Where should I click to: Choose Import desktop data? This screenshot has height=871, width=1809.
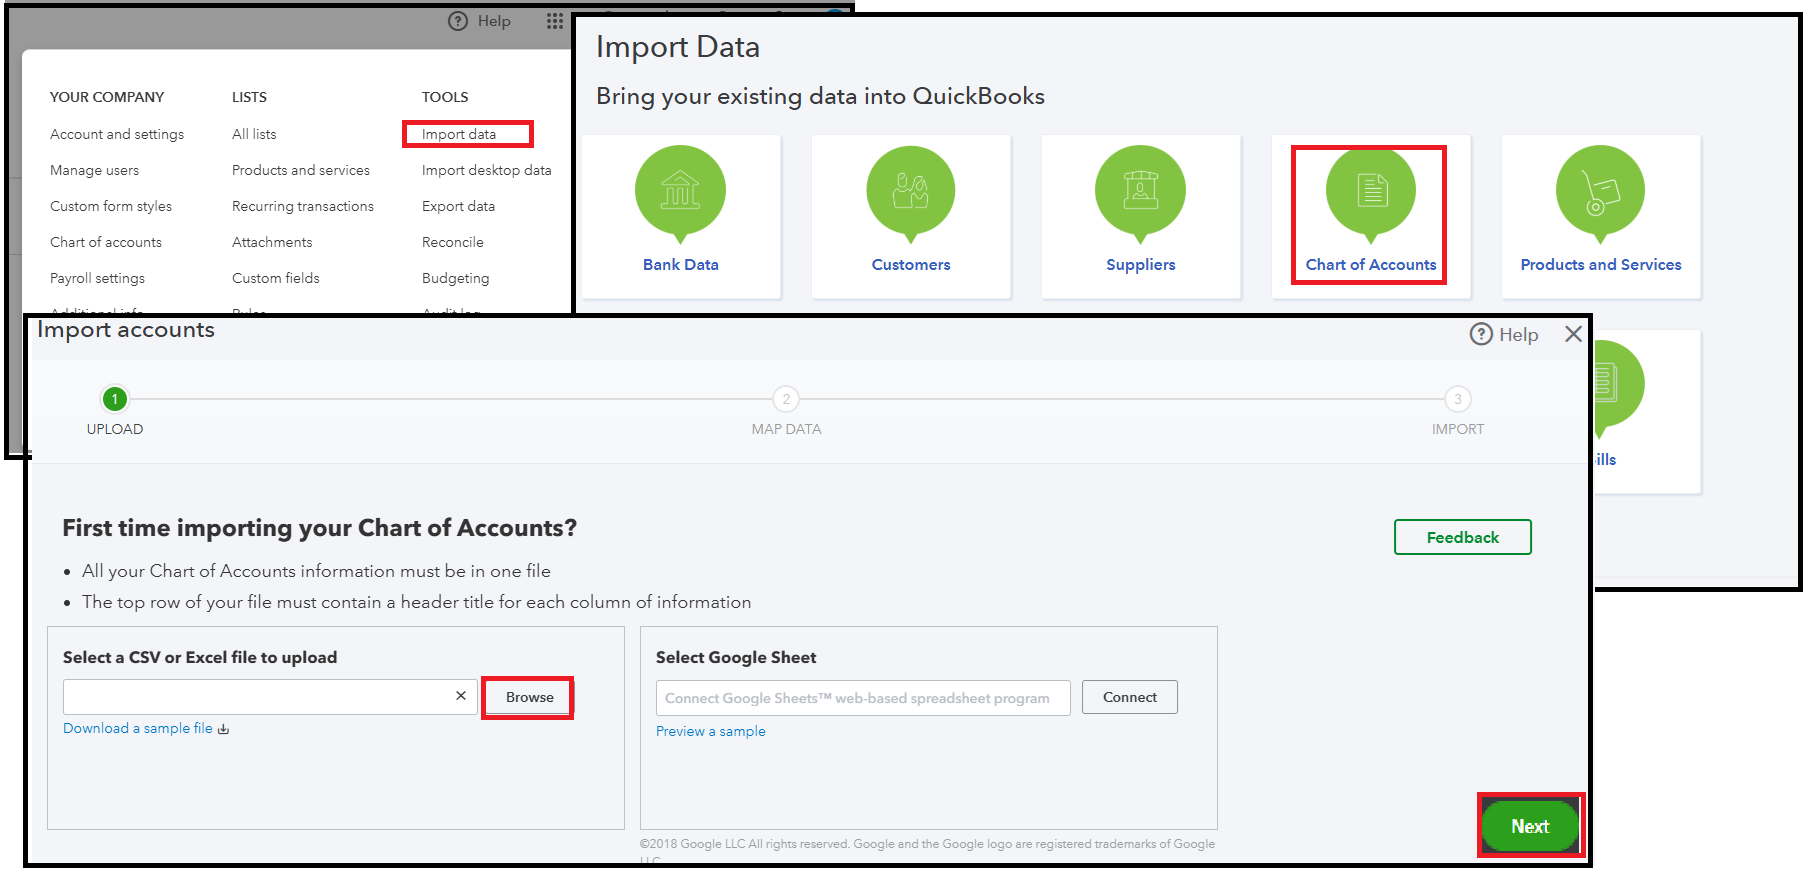click(x=487, y=170)
